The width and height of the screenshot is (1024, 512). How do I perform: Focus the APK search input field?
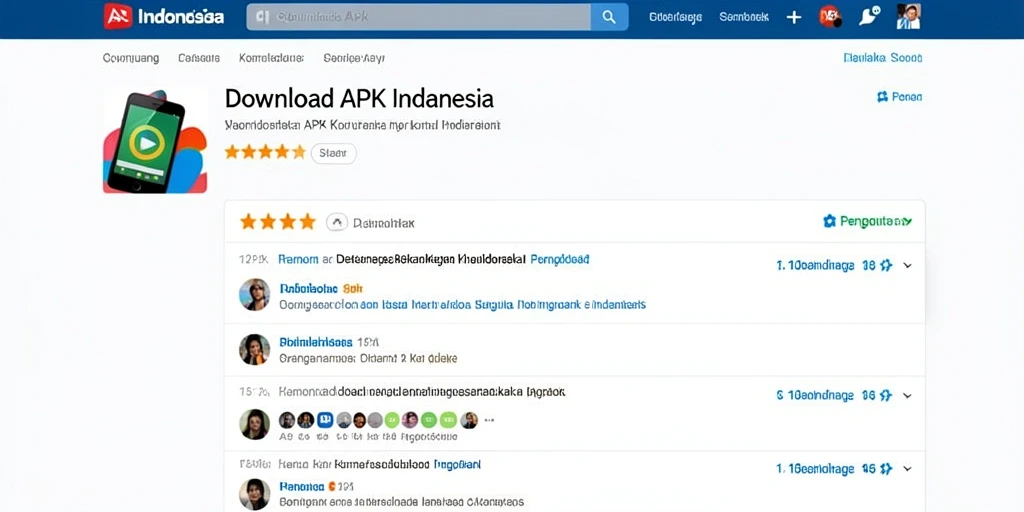coord(419,17)
